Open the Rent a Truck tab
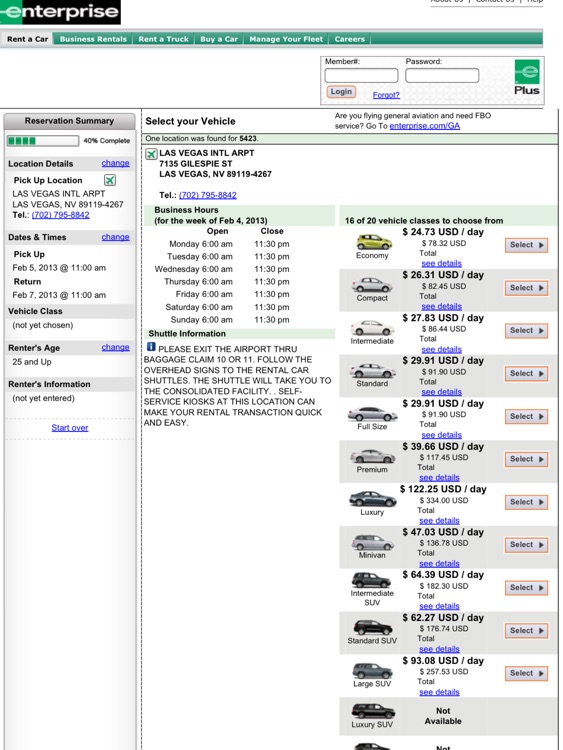 coord(164,39)
